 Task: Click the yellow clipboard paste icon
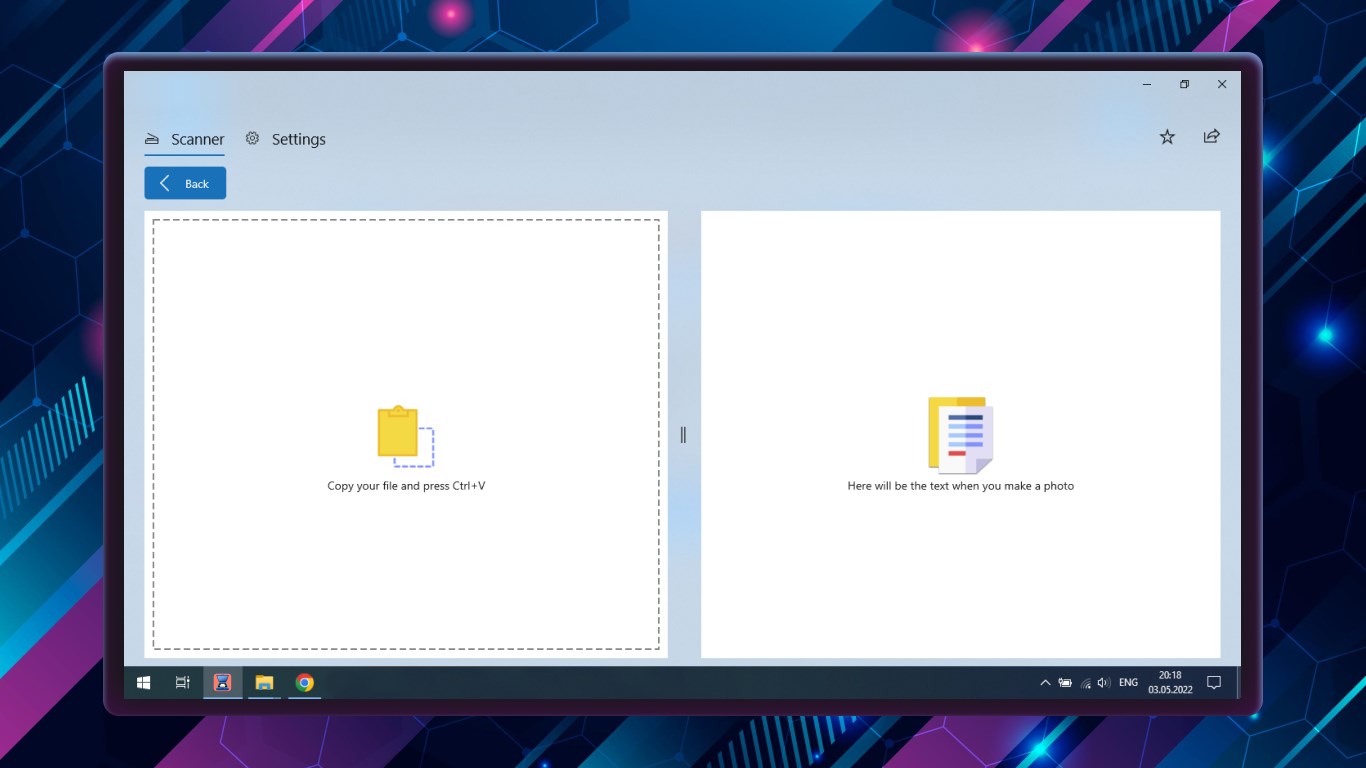point(405,436)
